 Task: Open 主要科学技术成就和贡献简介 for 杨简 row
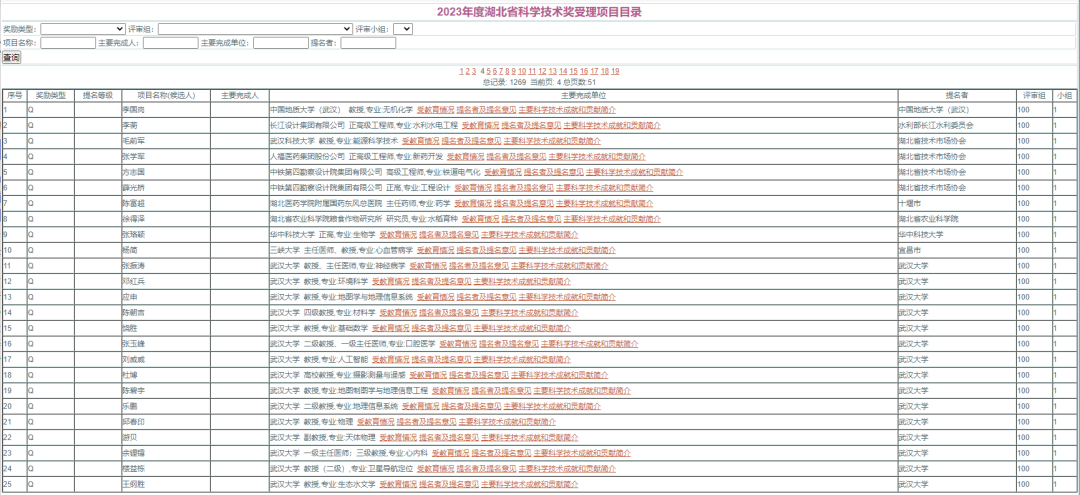[x=567, y=250]
